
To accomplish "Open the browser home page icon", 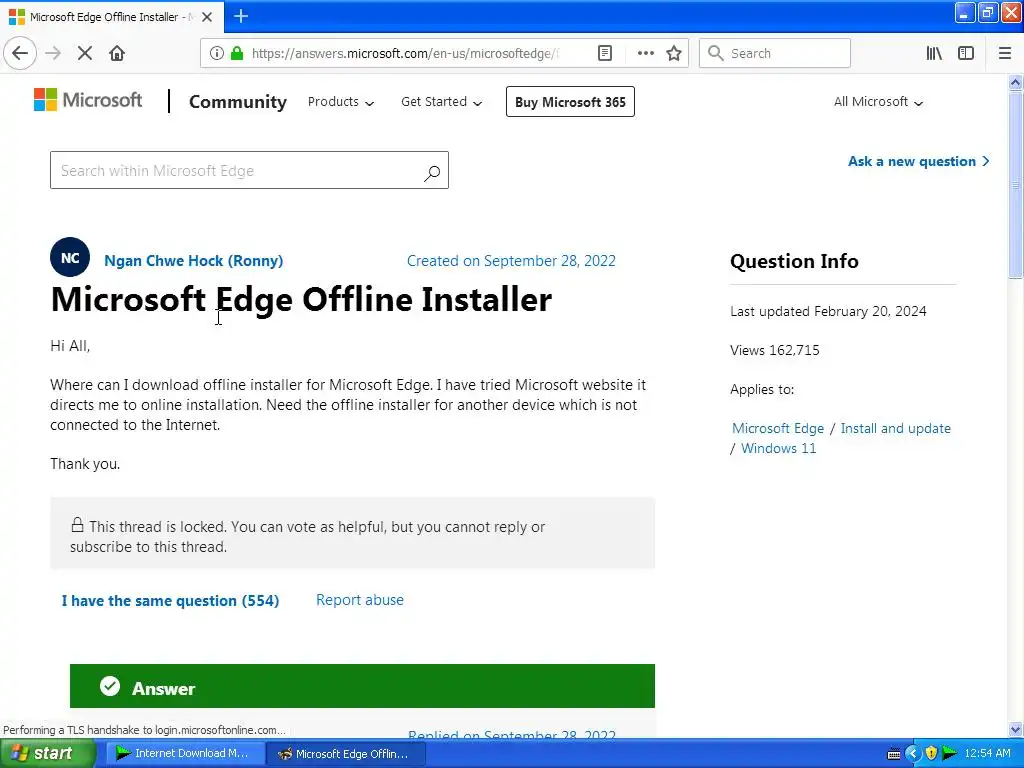I will click(x=117, y=53).
